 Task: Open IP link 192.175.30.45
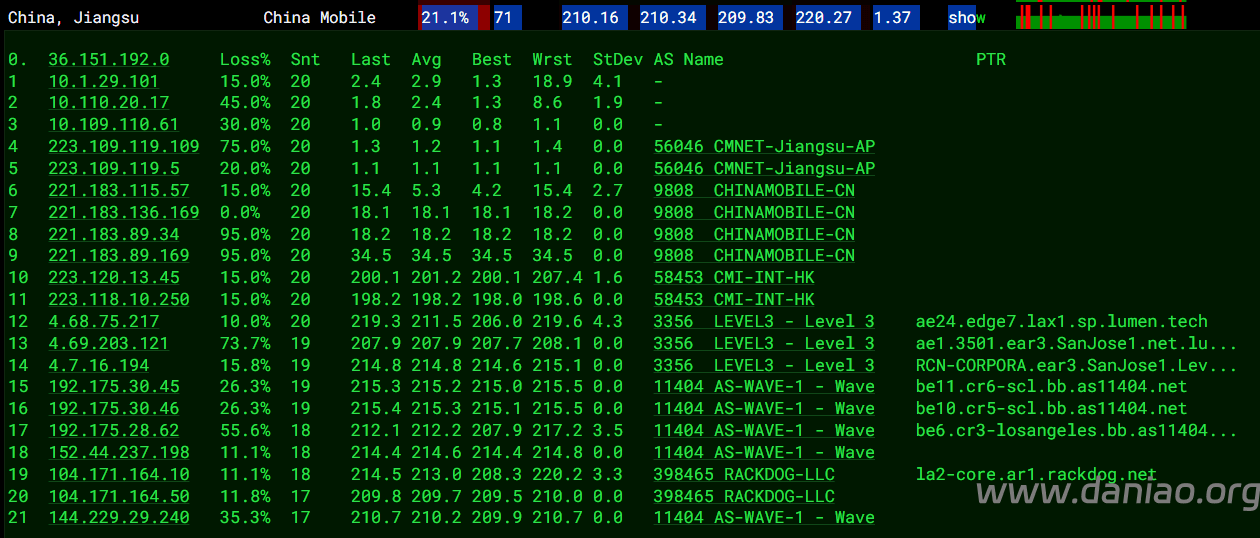point(114,387)
